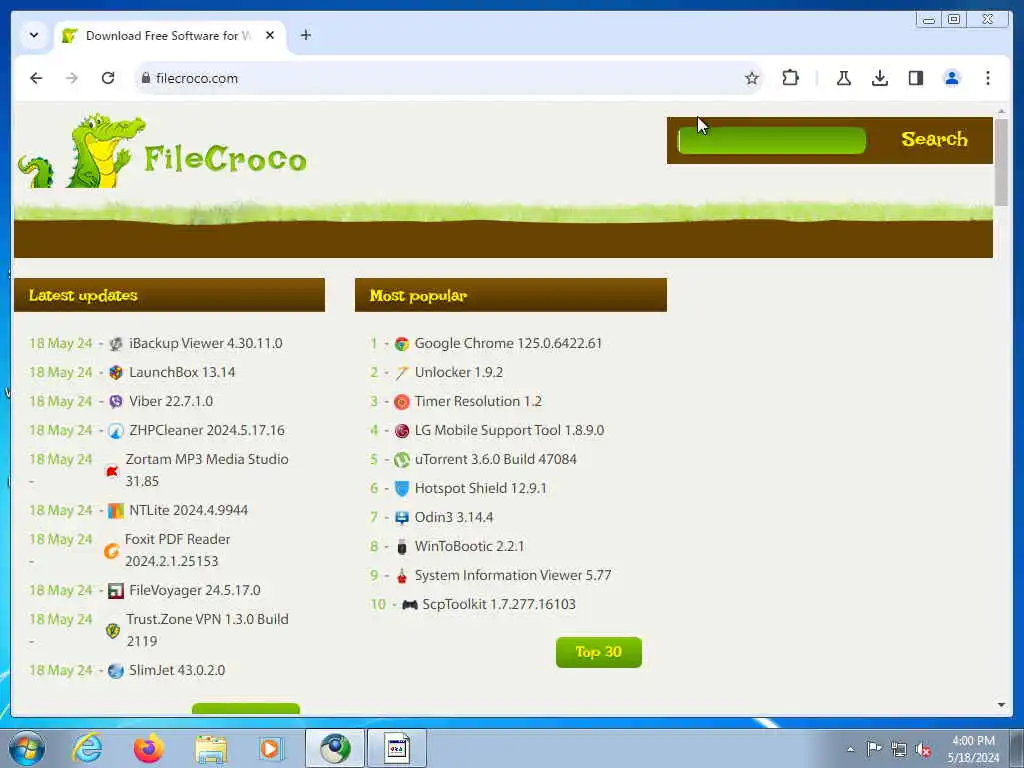Click the Viber purple icon
The width and height of the screenshot is (1024, 768).
[x=116, y=402]
